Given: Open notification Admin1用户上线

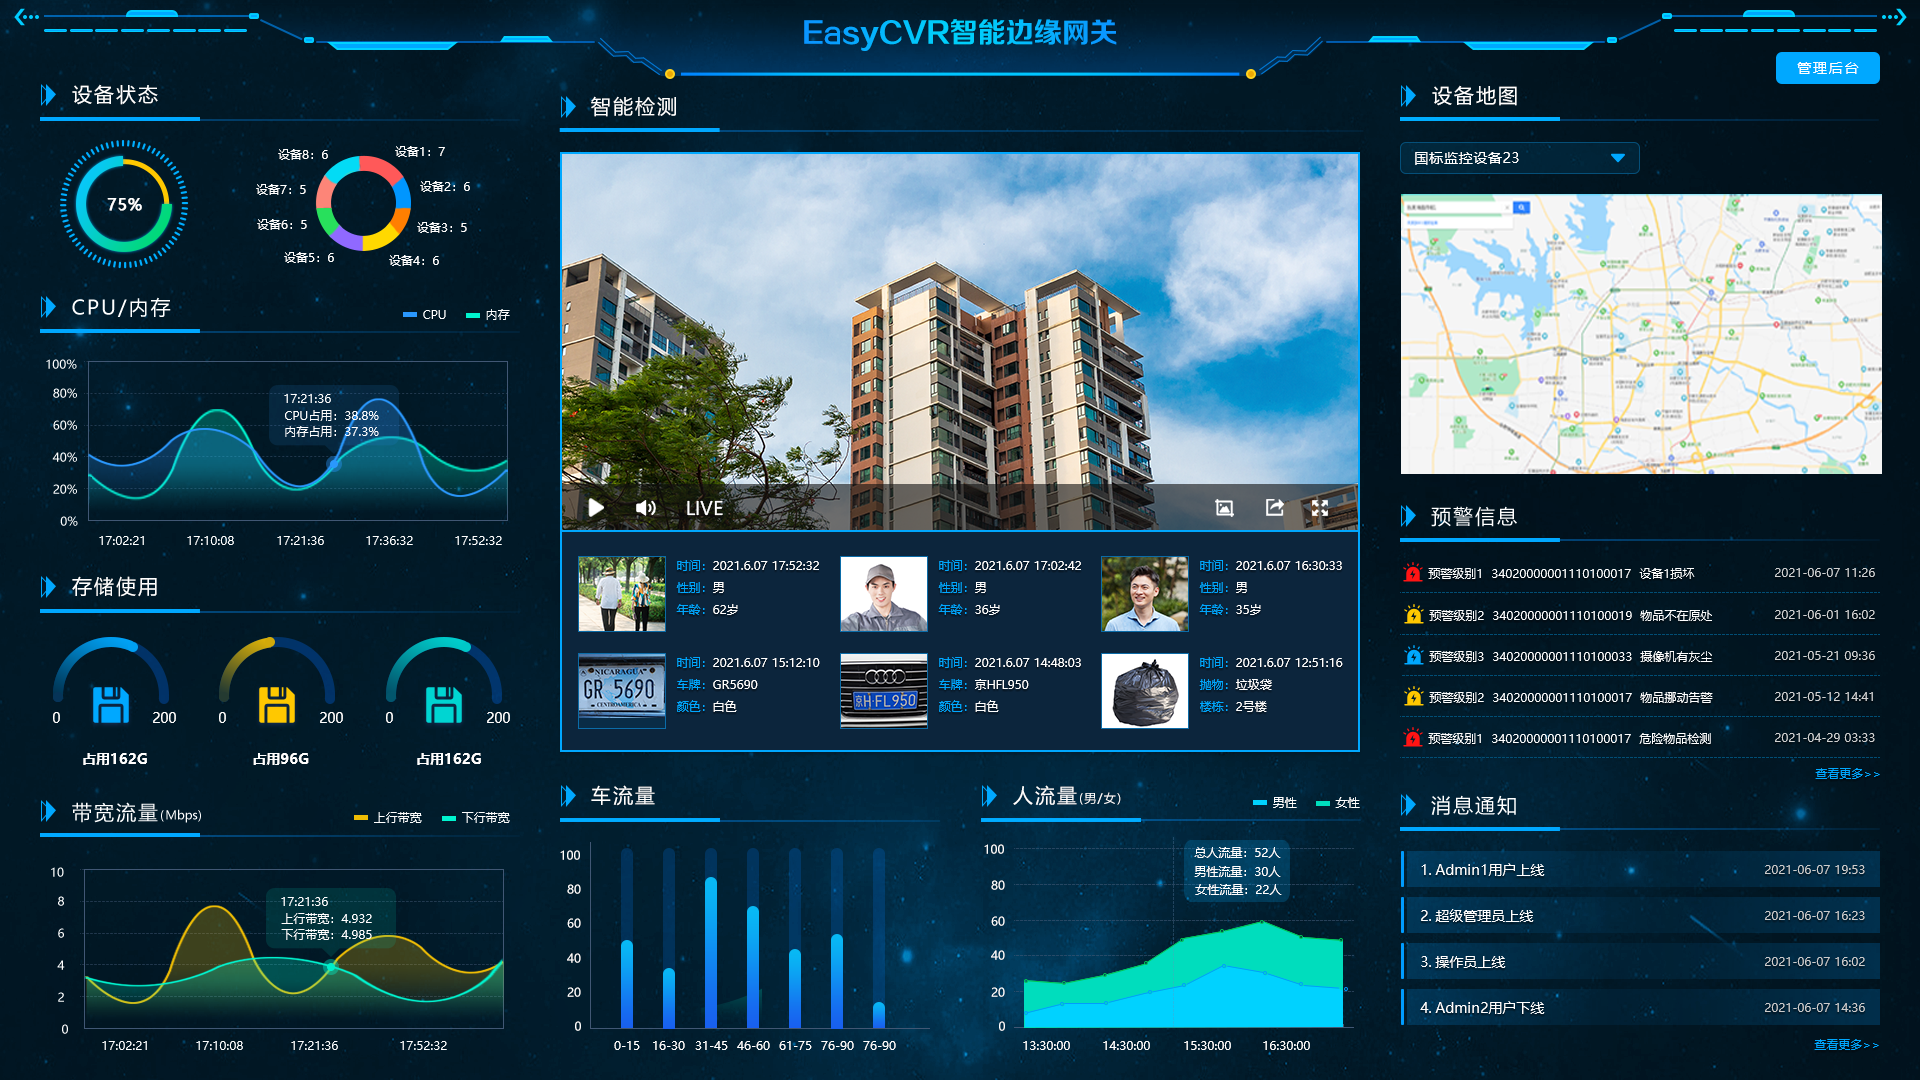Looking at the screenshot, I should [1640, 870].
